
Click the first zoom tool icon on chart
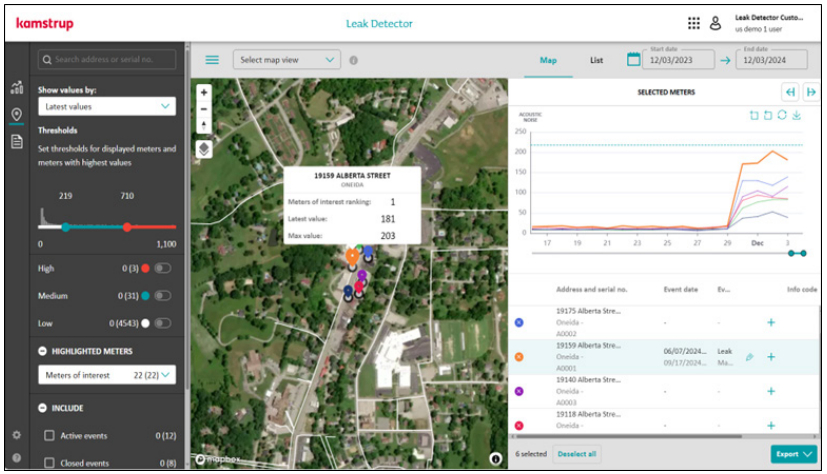pos(754,115)
